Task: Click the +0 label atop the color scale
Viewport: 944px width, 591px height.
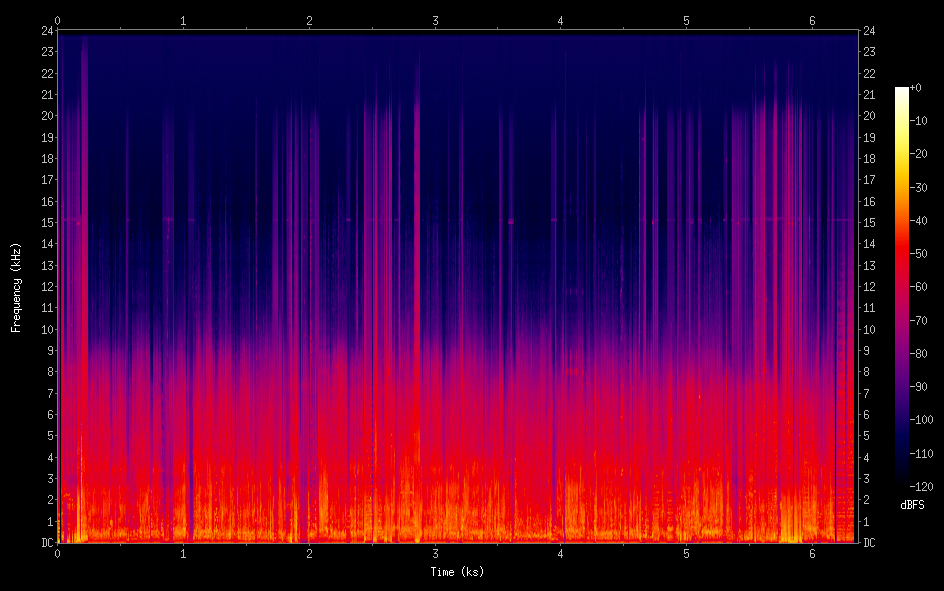Action: (917, 88)
